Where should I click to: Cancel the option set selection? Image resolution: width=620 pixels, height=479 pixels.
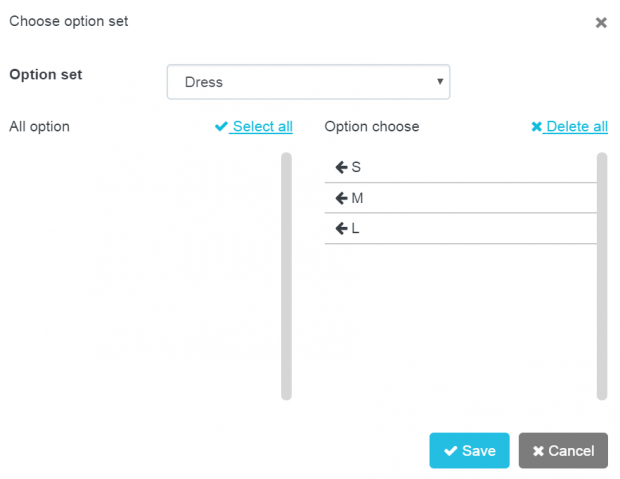click(563, 451)
